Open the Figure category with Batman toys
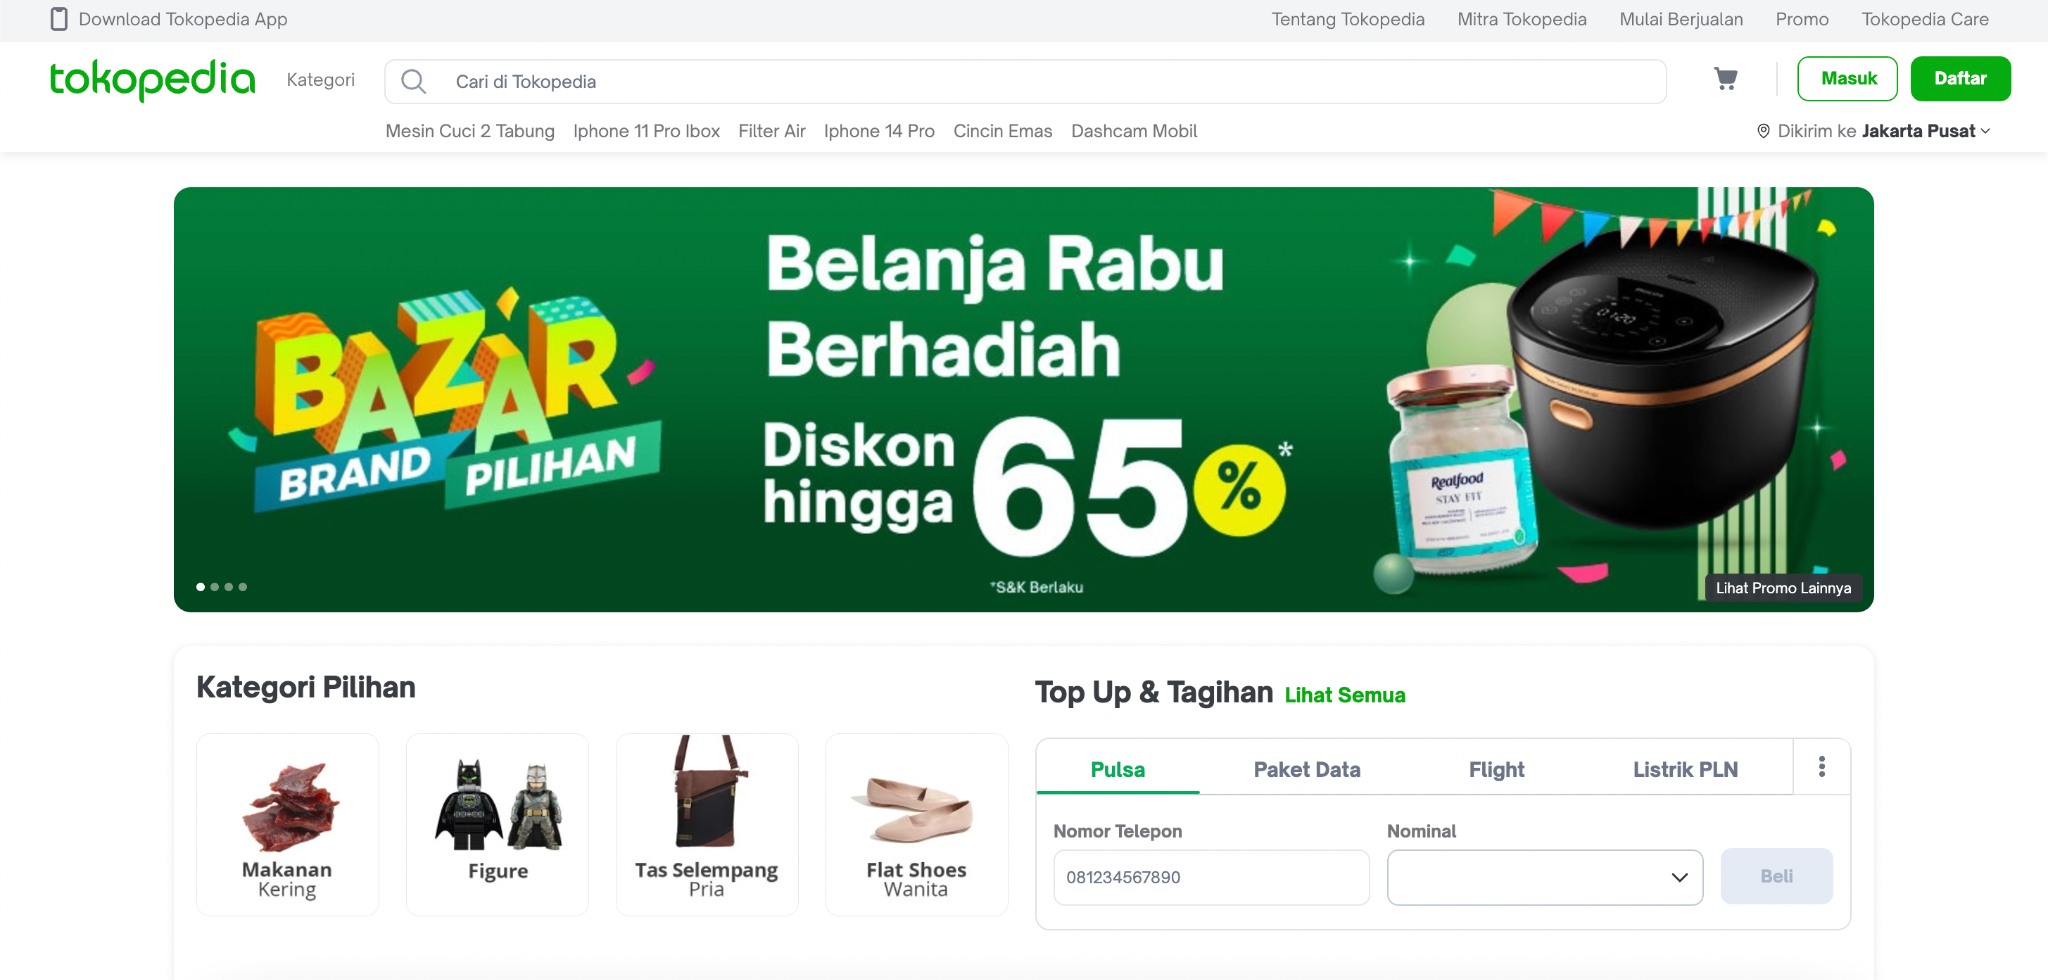2048x980 pixels. tap(498, 824)
